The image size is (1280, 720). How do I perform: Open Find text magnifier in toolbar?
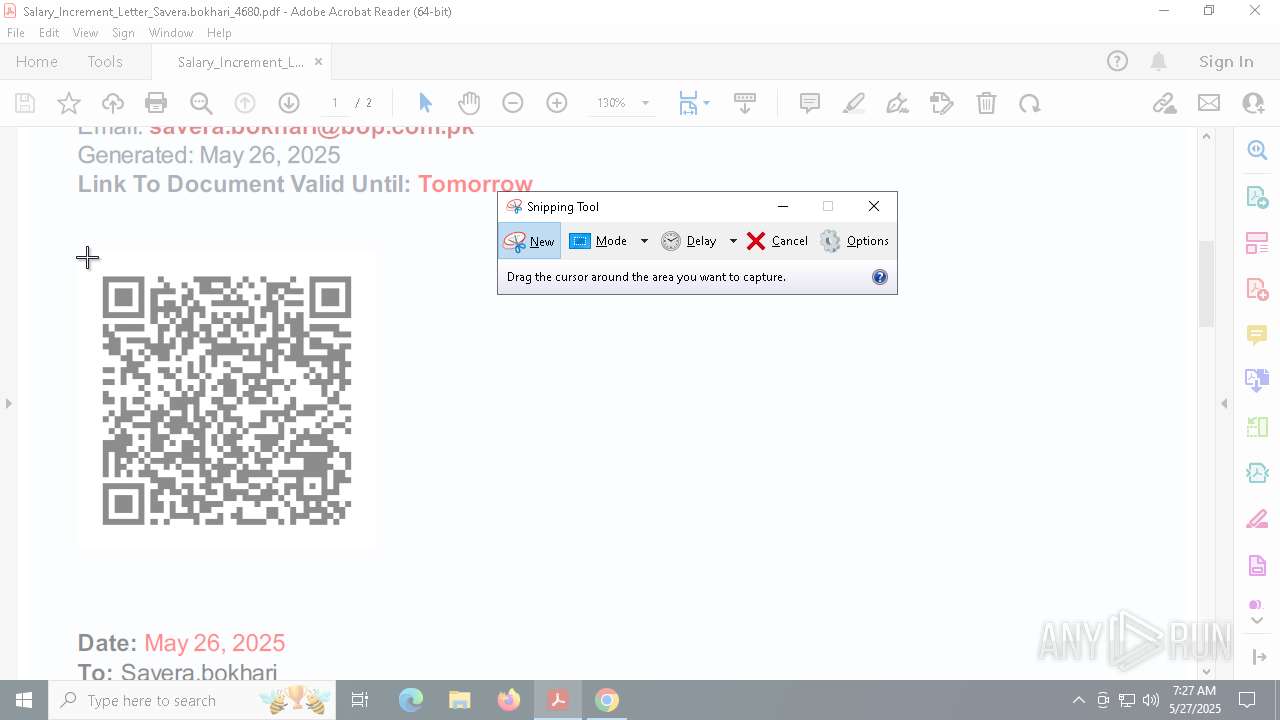201,103
